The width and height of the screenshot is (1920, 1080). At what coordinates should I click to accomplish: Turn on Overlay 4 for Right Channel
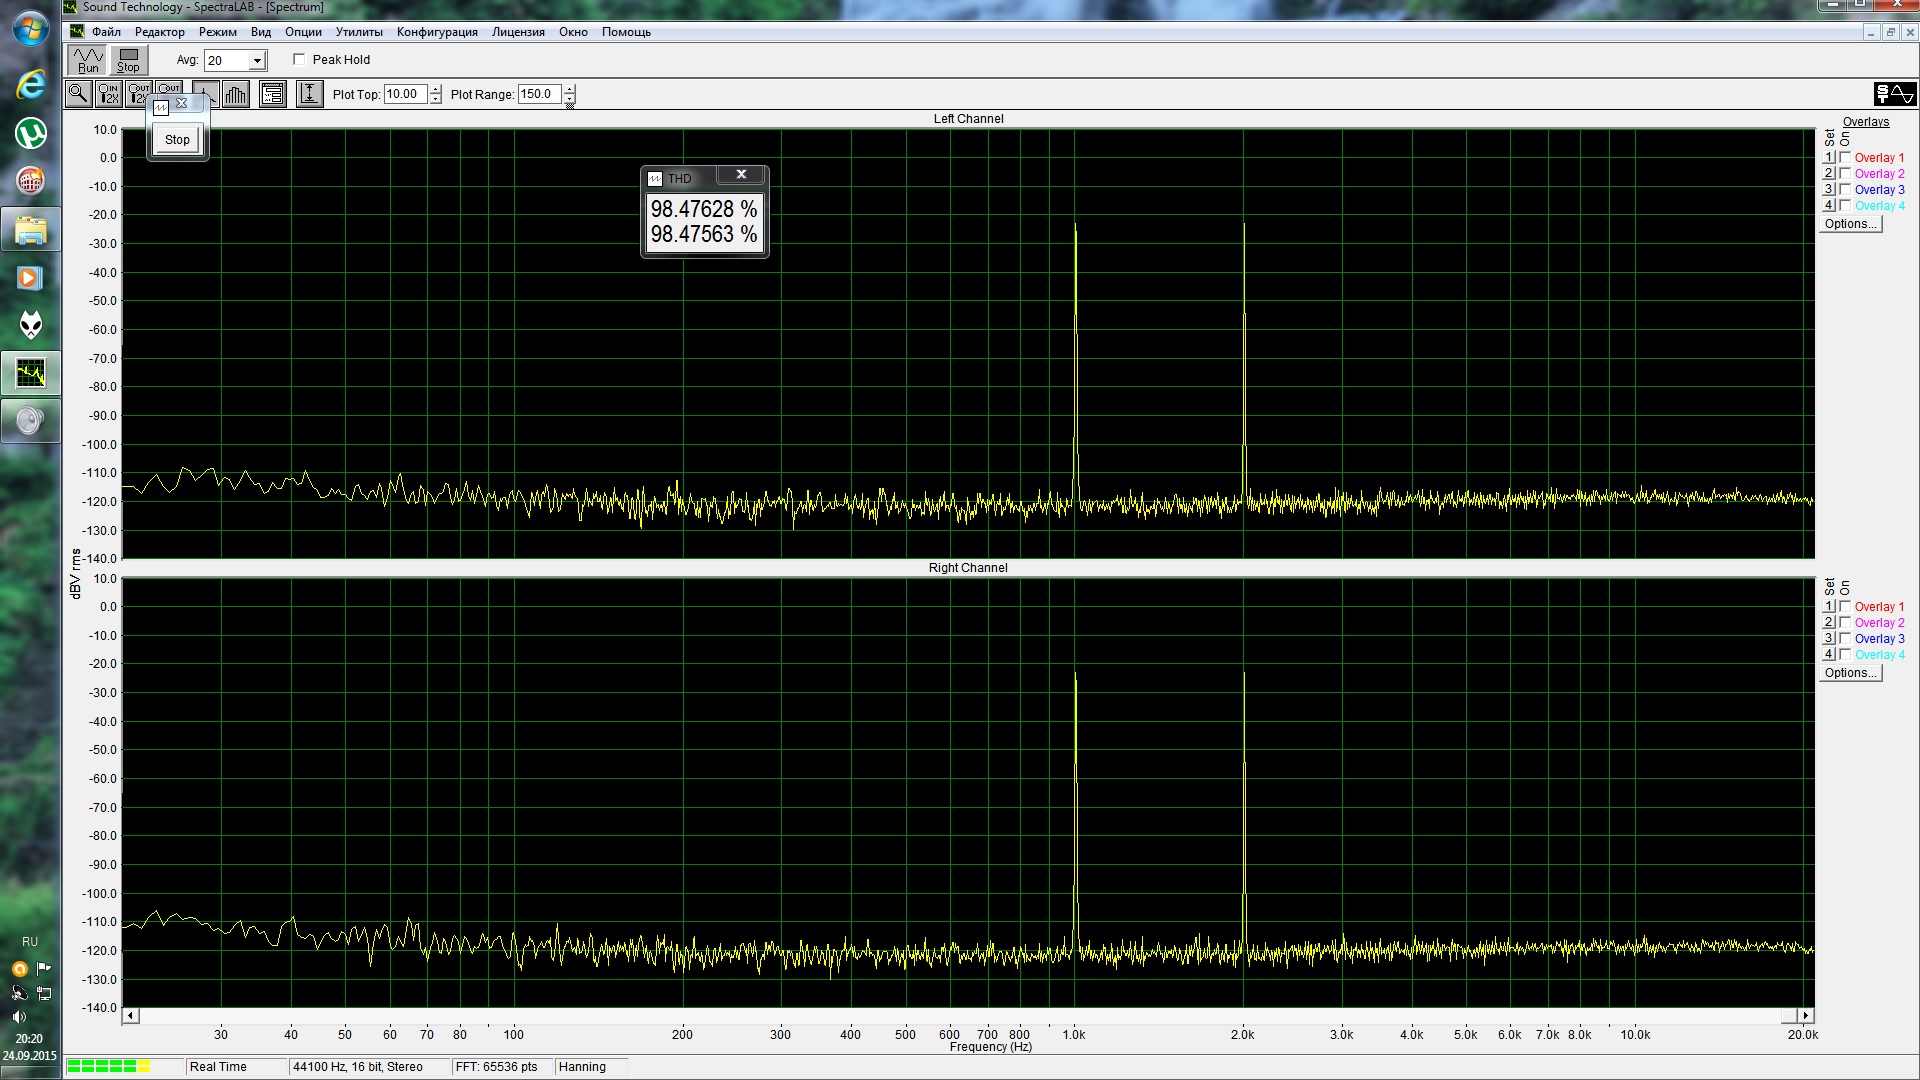[1845, 654]
